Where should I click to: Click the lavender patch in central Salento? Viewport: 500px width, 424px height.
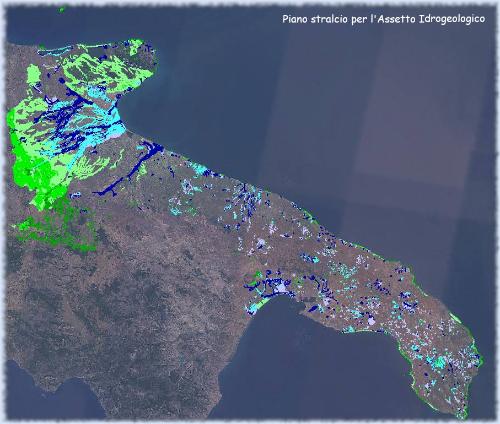[x=371, y=322]
